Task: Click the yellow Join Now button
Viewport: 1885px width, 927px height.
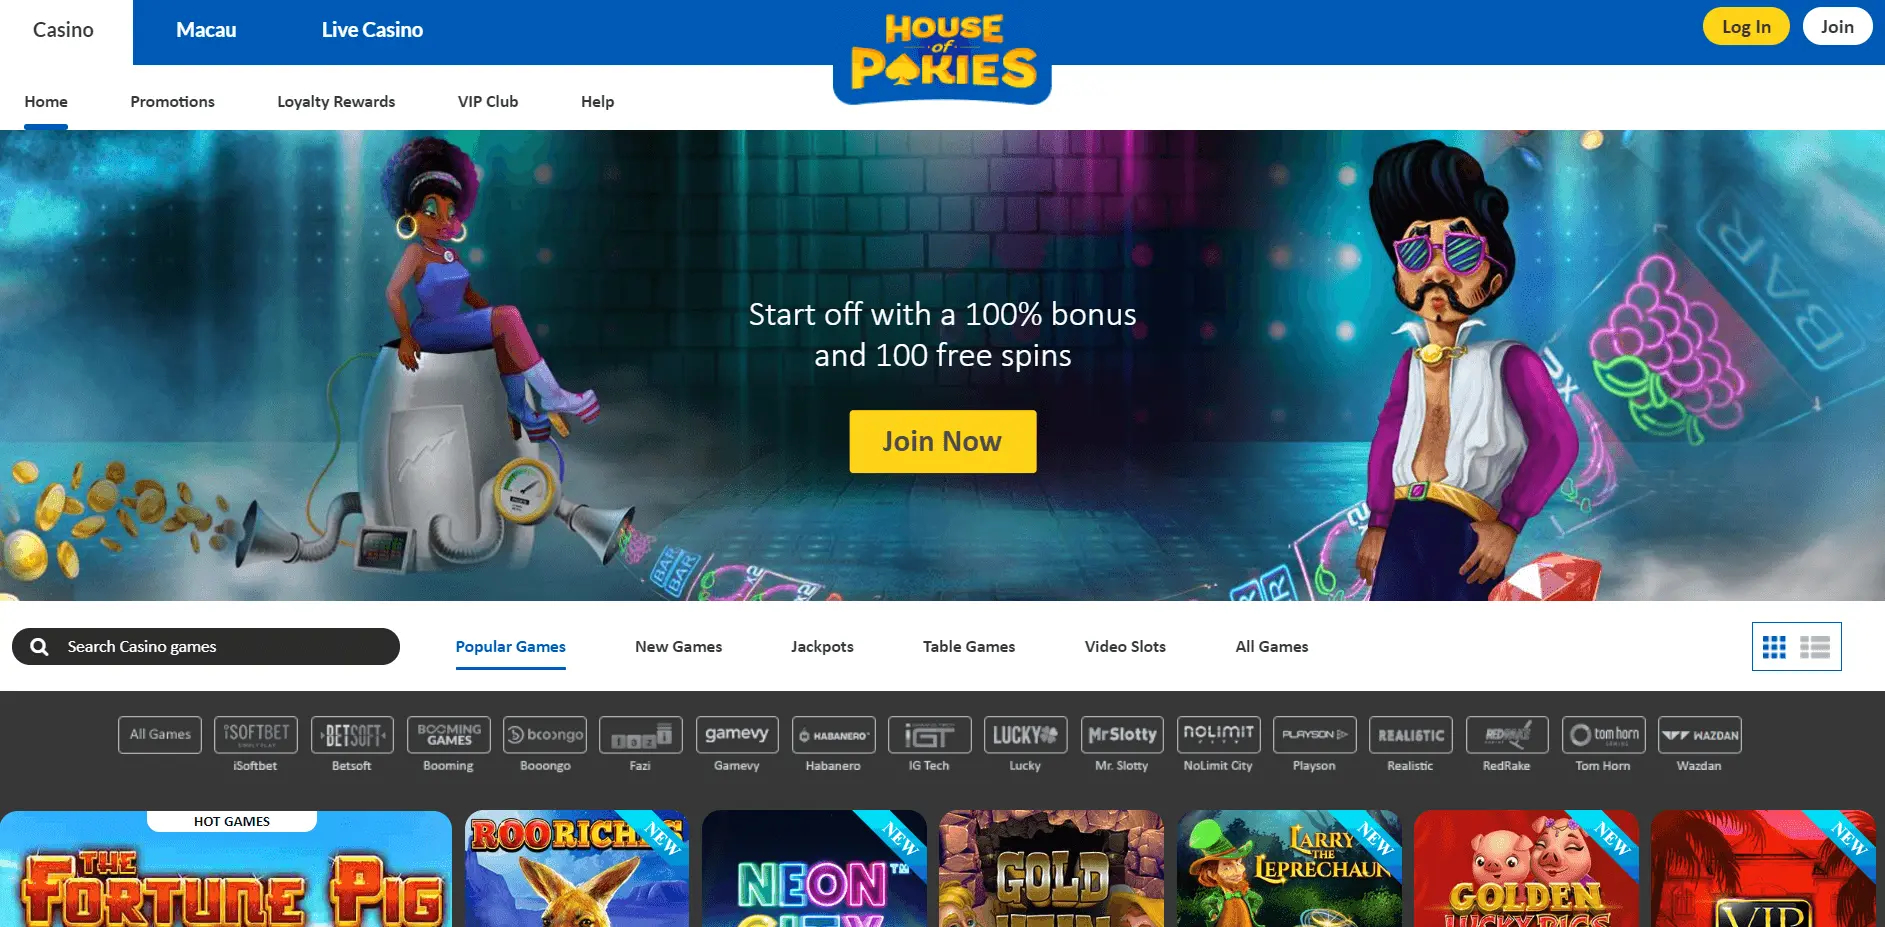Action: pos(943,441)
